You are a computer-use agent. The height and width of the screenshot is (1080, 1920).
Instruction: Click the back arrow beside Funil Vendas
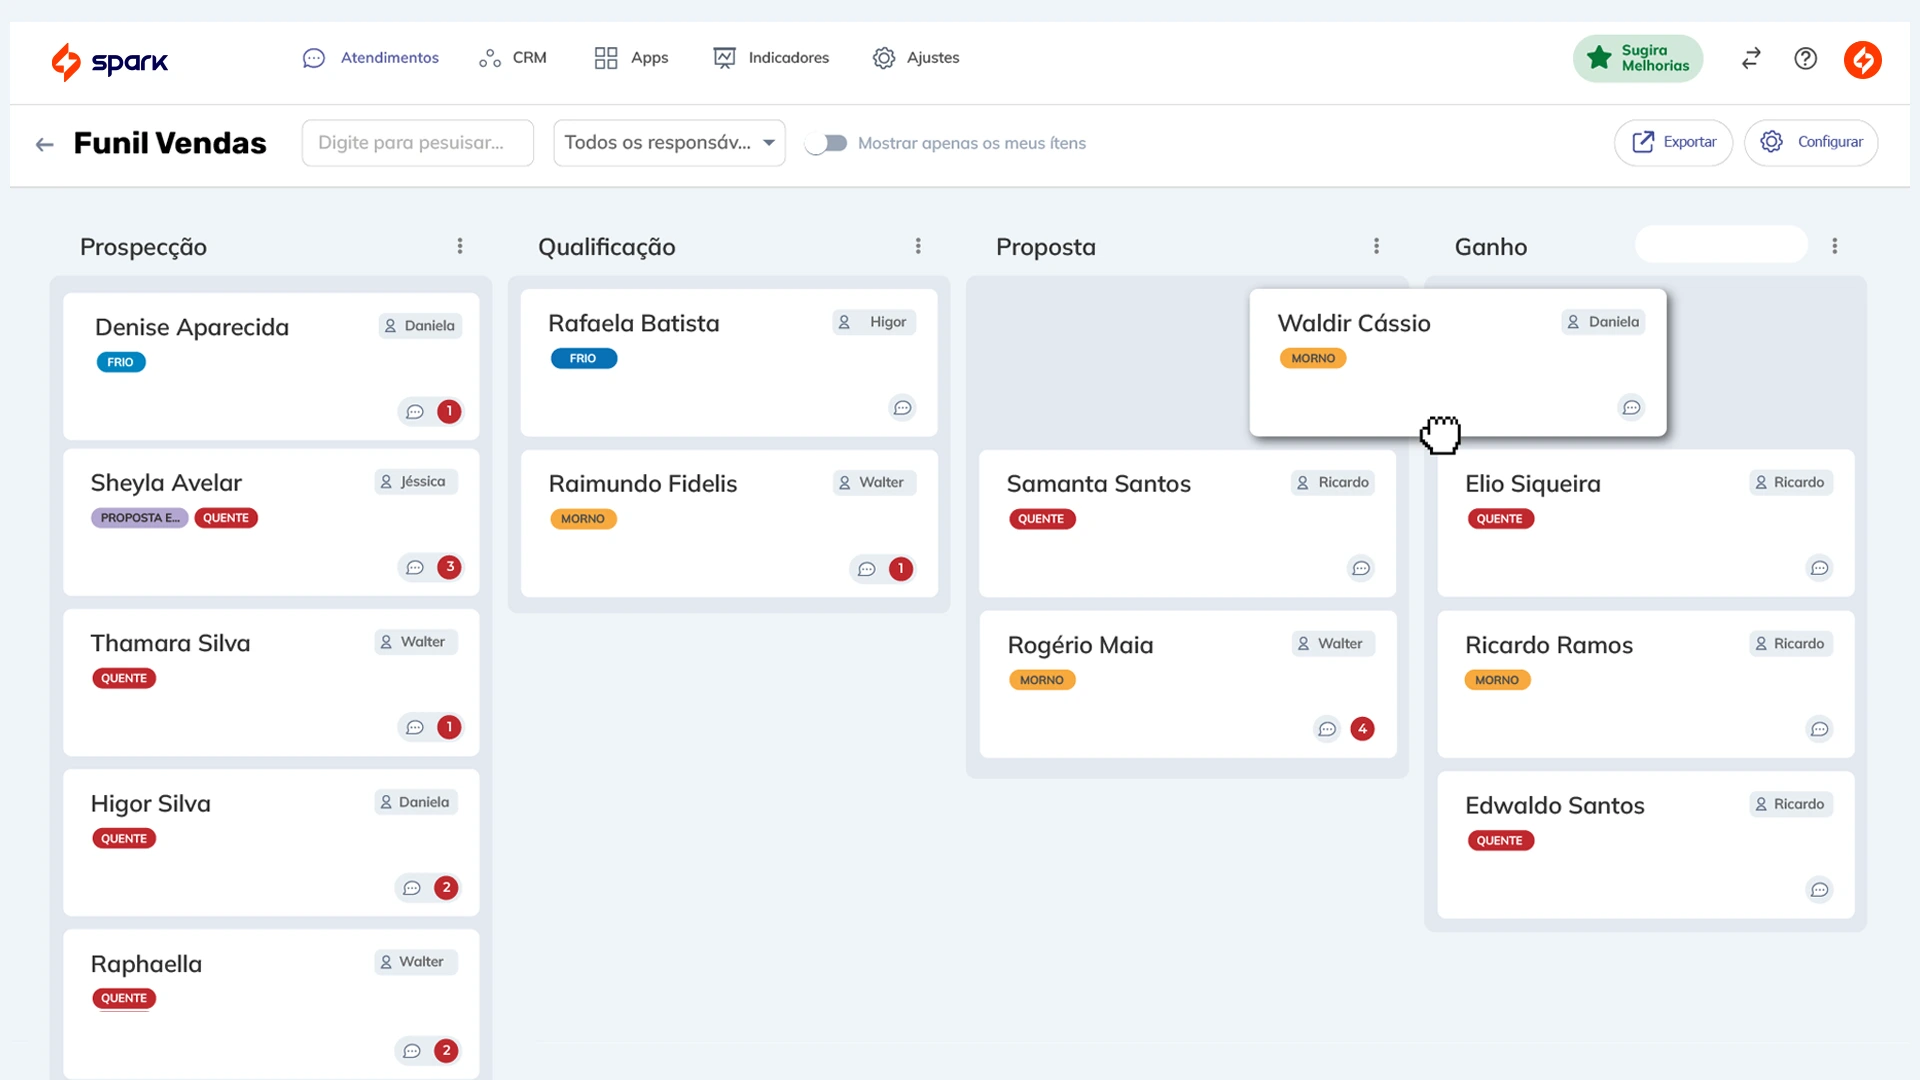tap(44, 144)
